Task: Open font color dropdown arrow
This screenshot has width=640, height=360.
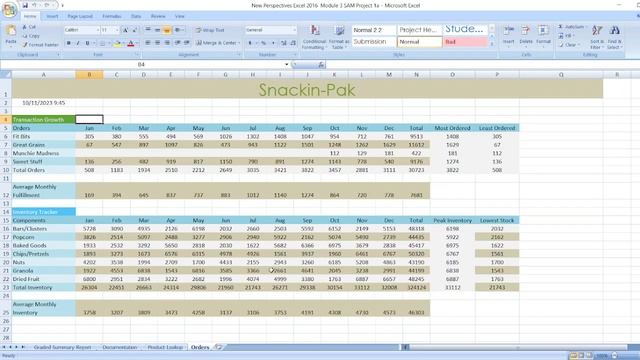Action: pyautogui.click(x=136, y=43)
